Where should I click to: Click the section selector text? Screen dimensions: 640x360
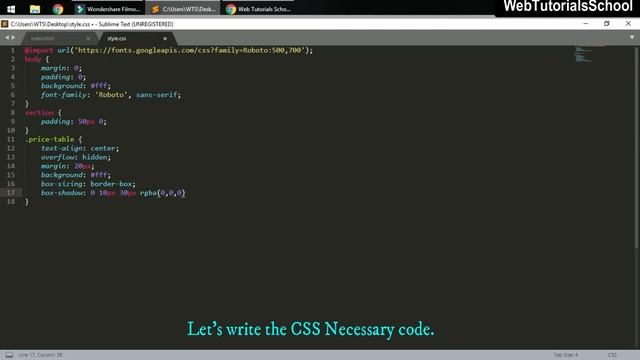(39, 113)
